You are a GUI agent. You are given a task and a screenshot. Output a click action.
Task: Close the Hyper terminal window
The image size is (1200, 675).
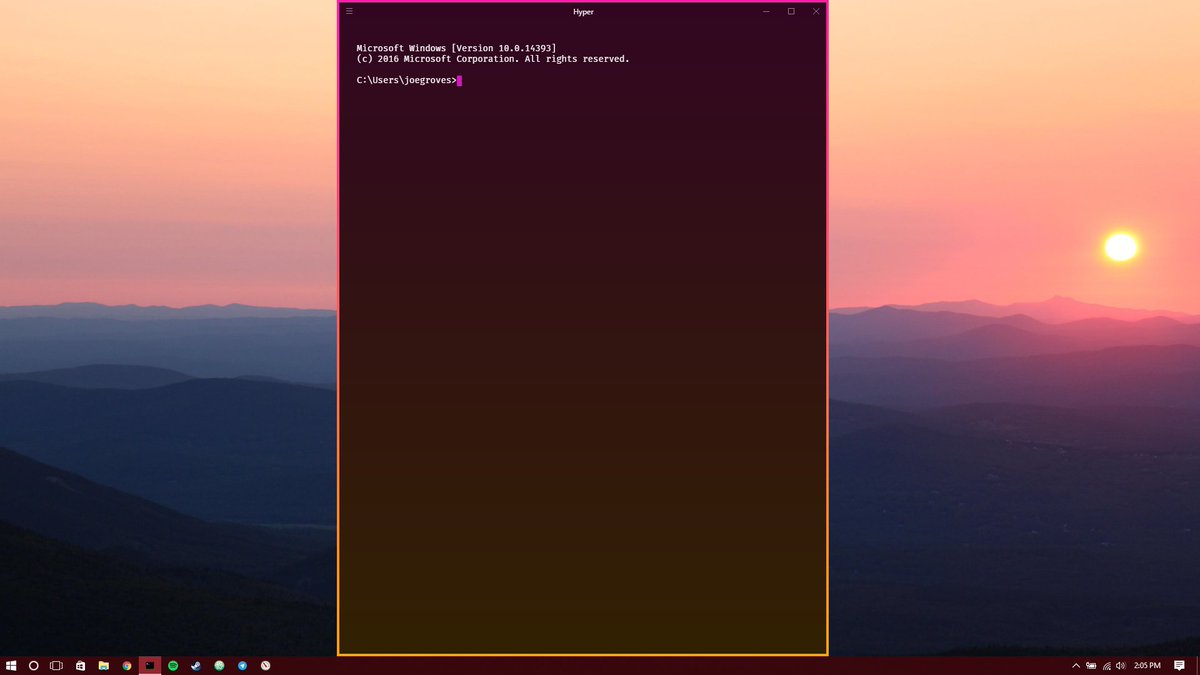click(x=816, y=11)
